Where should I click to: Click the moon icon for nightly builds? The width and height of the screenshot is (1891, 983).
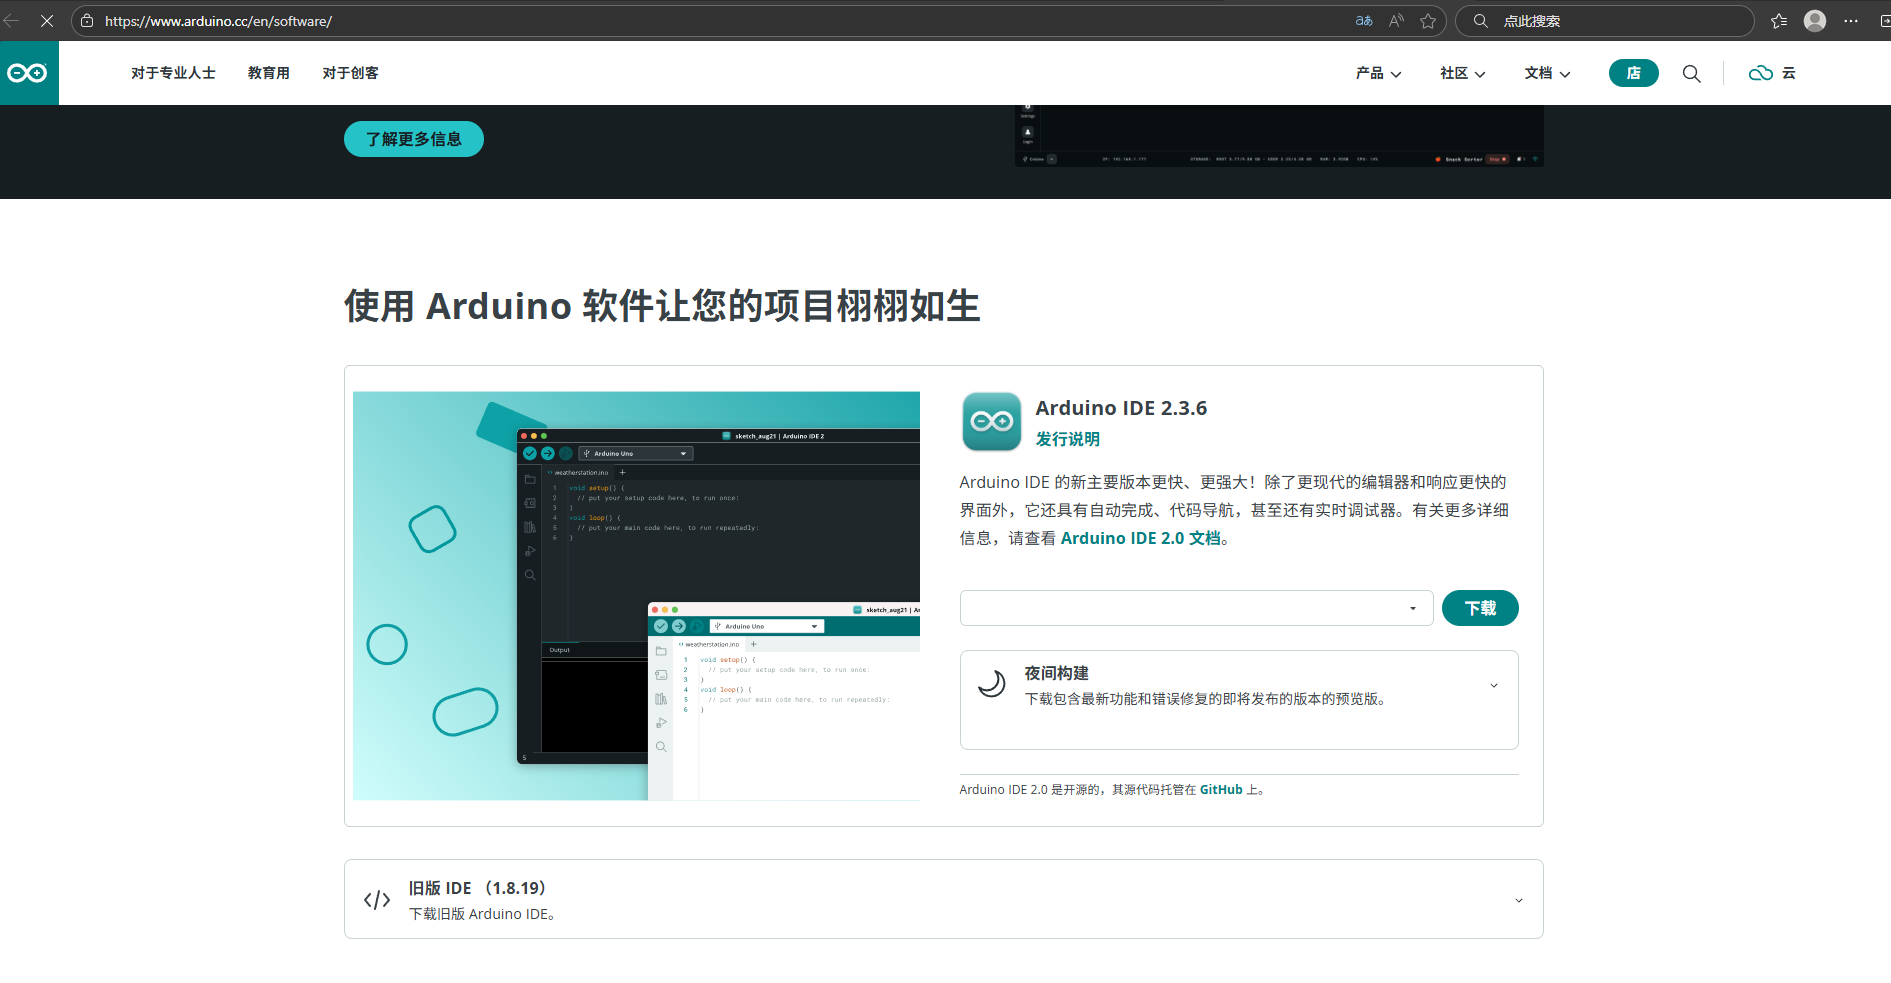coord(991,683)
